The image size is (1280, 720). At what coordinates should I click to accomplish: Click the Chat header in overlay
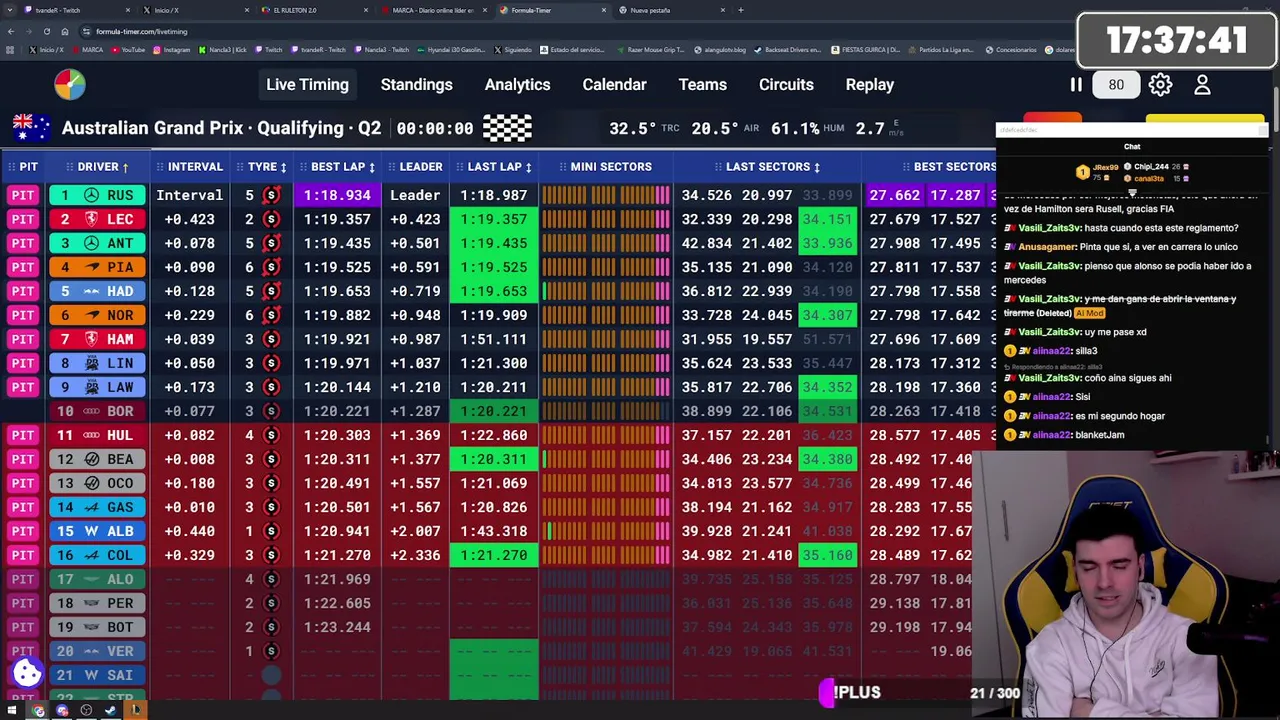(x=1132, y=147)
